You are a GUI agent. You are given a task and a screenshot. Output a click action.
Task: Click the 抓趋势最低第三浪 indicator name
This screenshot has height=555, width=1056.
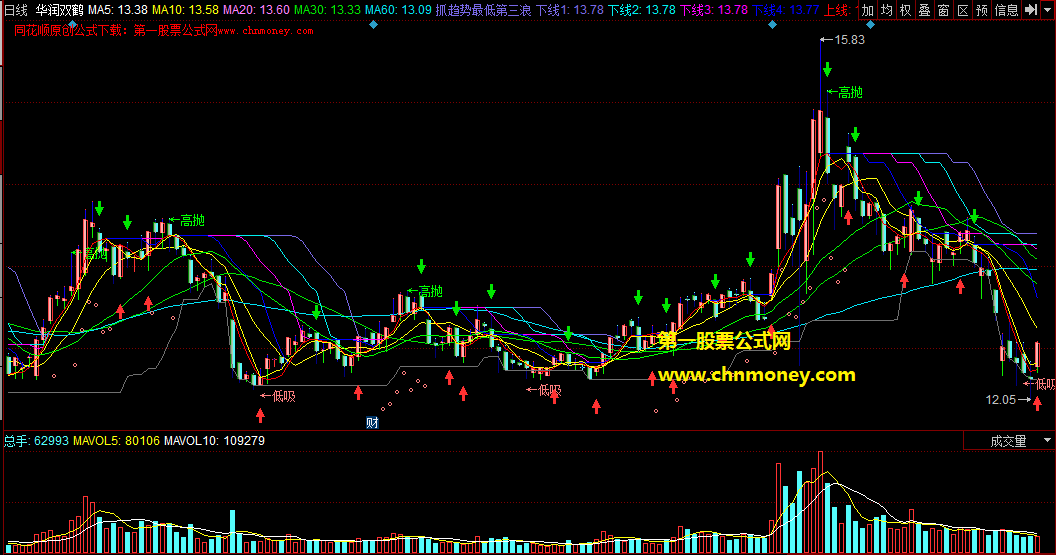click(483, 9)
